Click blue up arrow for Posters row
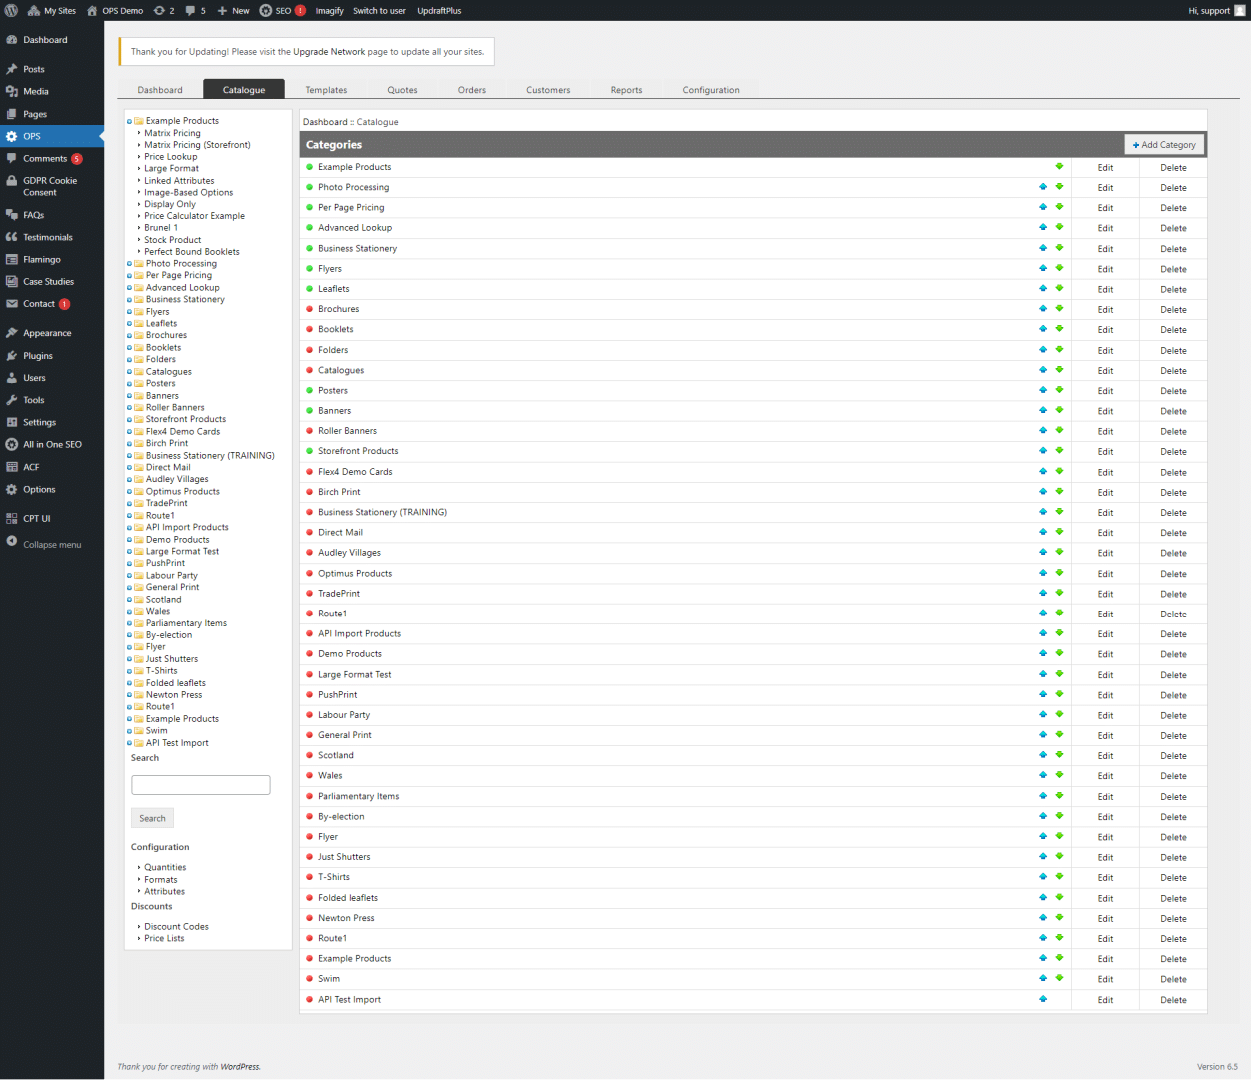 coord(1043,390)
